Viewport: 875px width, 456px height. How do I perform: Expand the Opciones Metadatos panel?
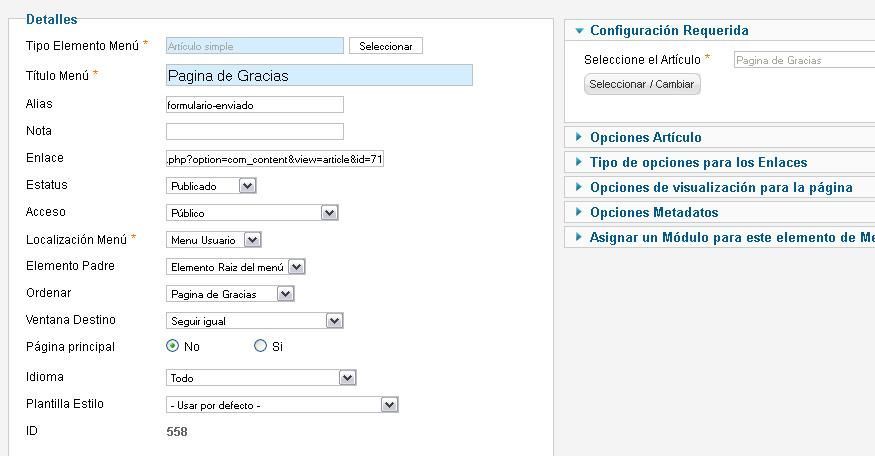(x=654, y=212)
